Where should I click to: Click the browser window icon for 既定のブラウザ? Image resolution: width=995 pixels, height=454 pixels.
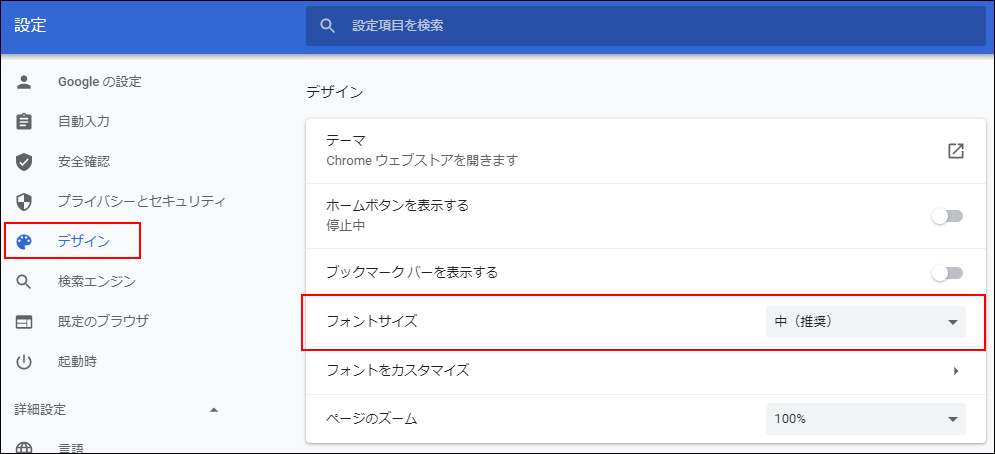pos(25,321)
